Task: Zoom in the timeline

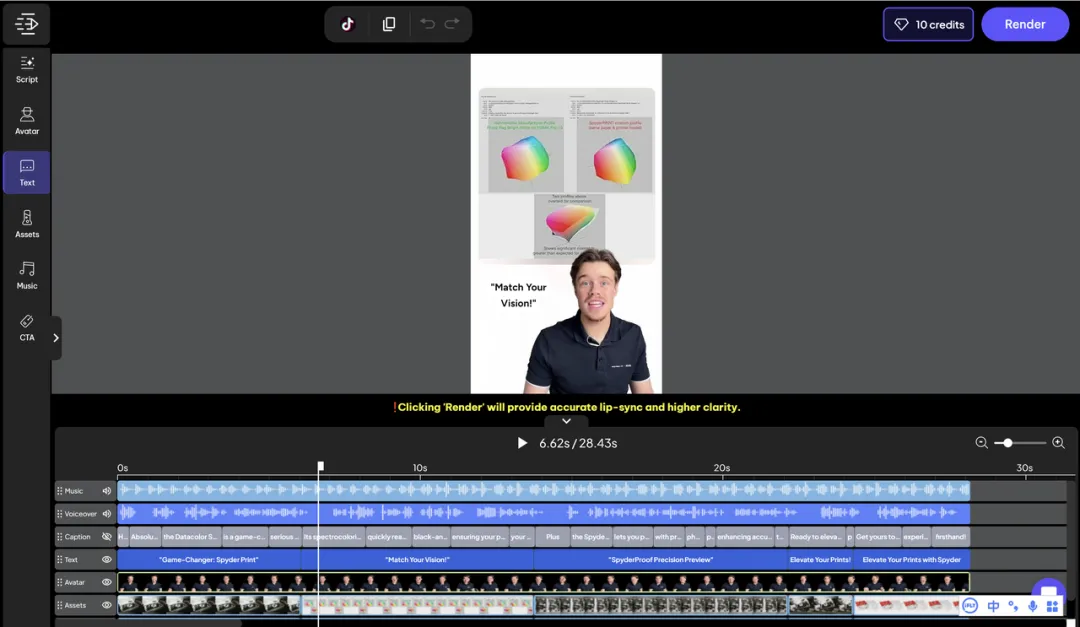Action: (1059, 443)
